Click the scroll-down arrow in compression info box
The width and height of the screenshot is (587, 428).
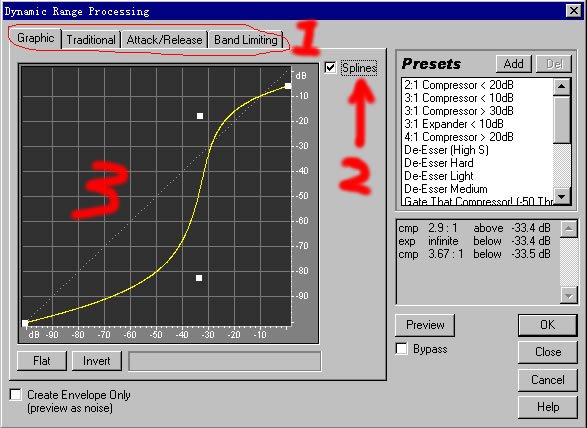569,296
